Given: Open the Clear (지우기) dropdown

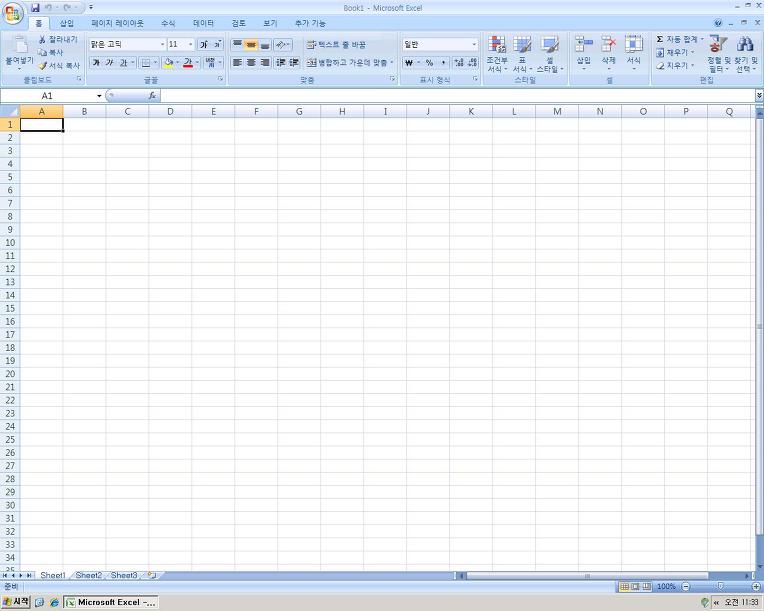Looking at the screenshot, I should pyautogui.click(x=675, y=65).
